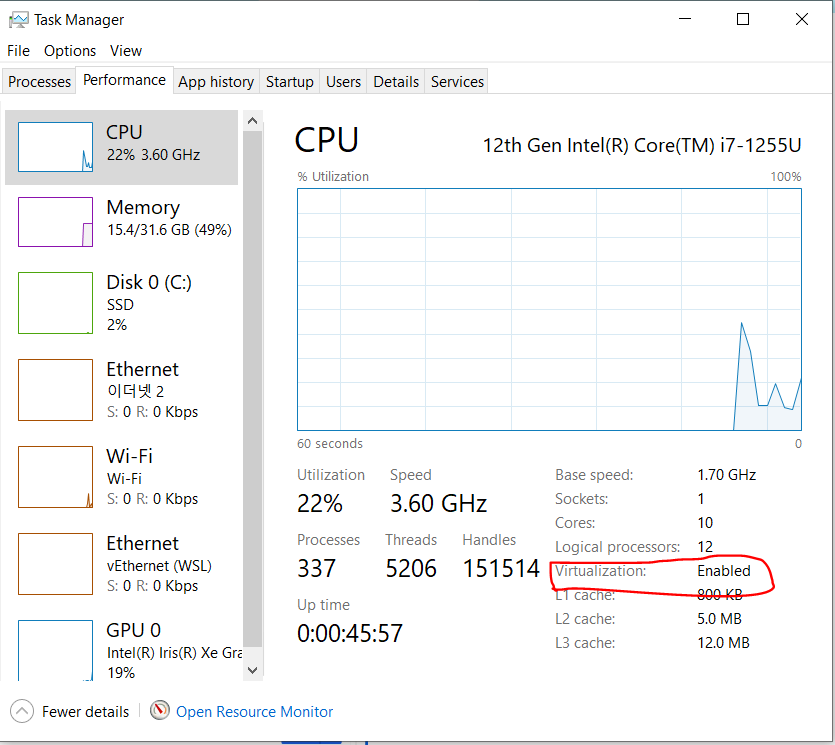Close the Task Manager window
Viewport: 835px width, 745px height.
pos(802,19)
